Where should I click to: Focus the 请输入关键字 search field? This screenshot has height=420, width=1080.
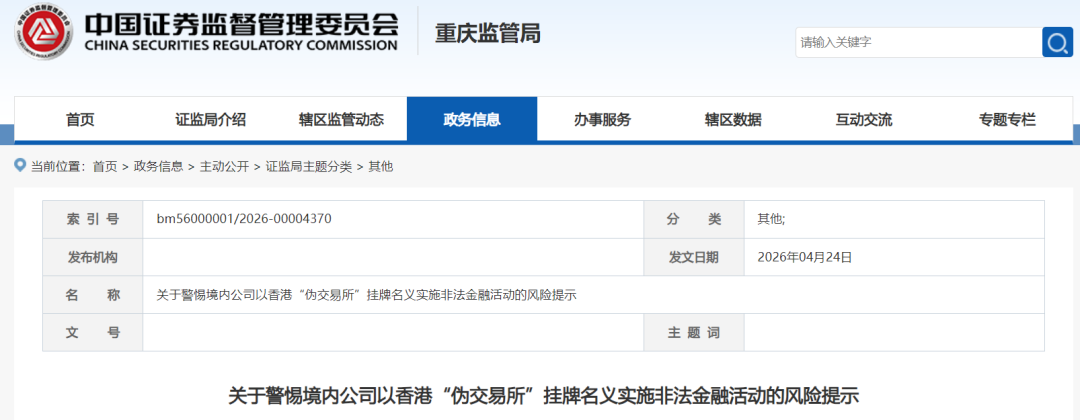(919, 43)
